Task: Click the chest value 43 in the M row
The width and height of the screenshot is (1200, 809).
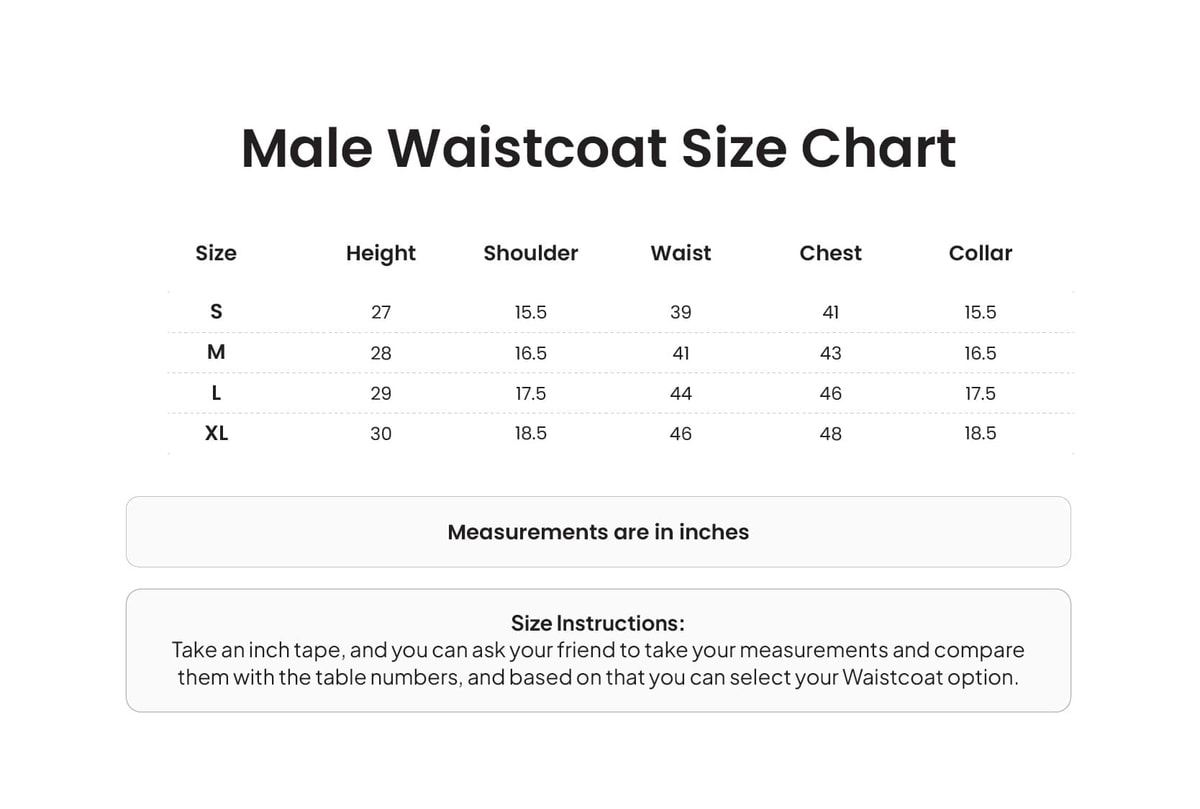Action: click(x=831, y=353)
